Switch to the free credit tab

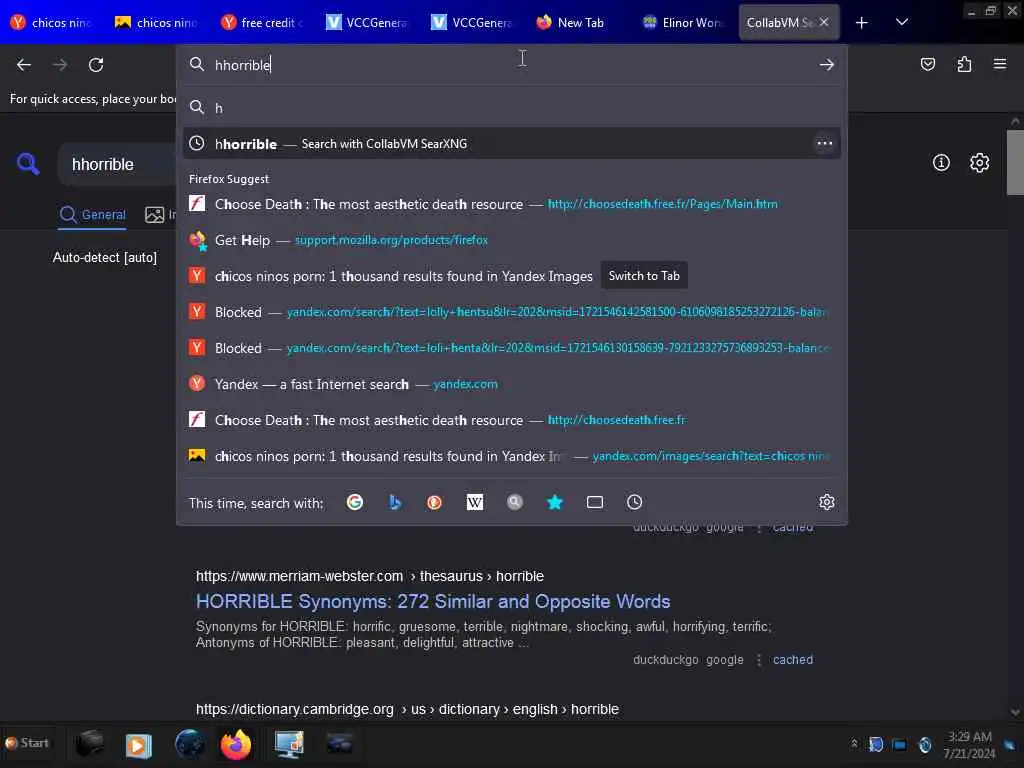pyautogui.click(x=261, y=22)
